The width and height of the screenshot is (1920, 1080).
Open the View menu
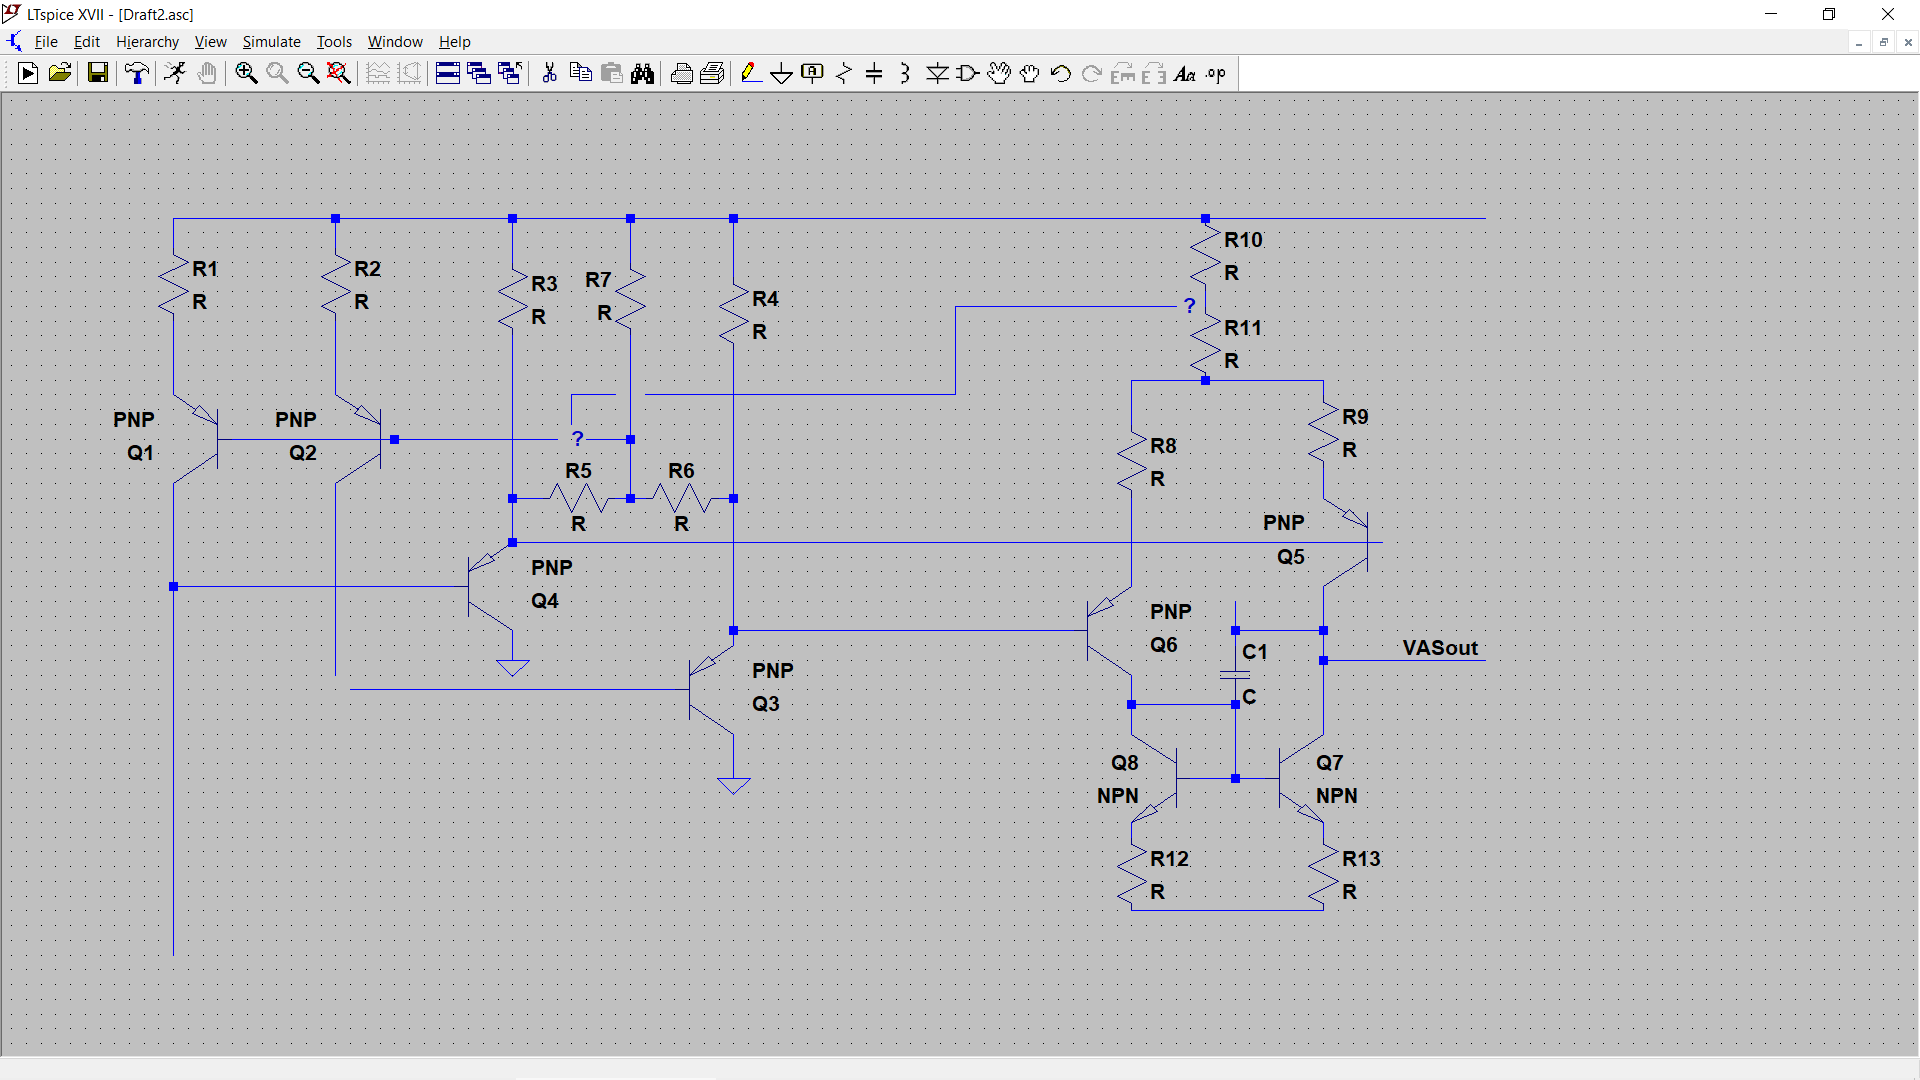point(210,42)
